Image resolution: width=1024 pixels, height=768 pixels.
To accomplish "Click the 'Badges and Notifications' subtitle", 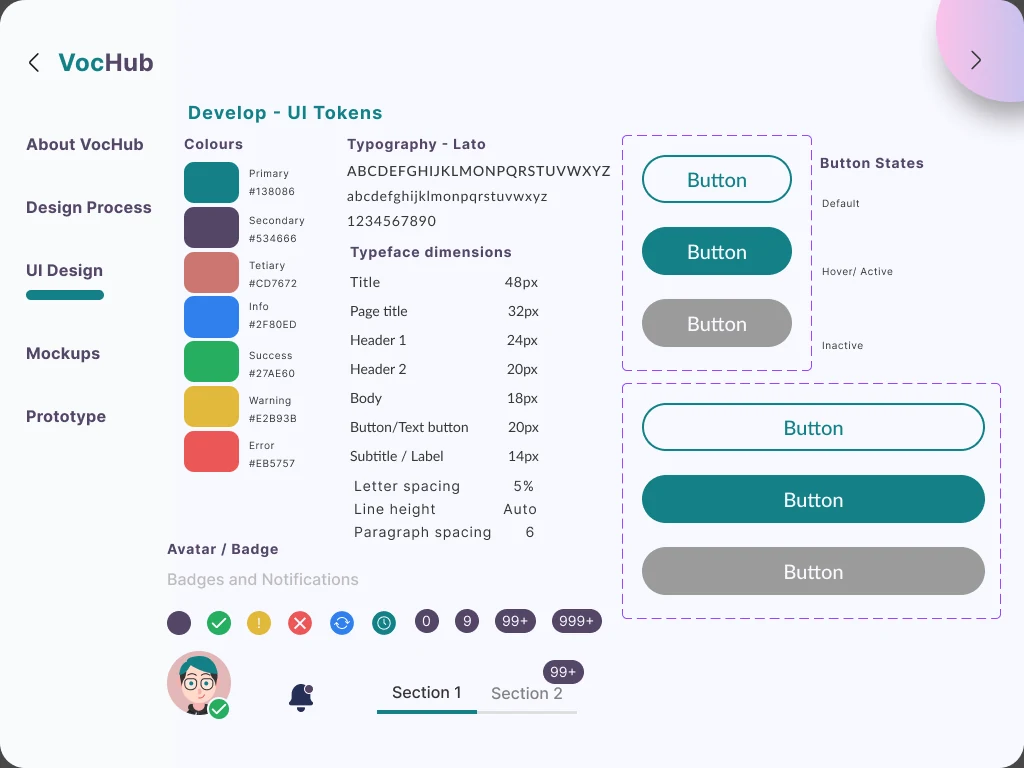I will pyautogui.click(x=263, y=580).
